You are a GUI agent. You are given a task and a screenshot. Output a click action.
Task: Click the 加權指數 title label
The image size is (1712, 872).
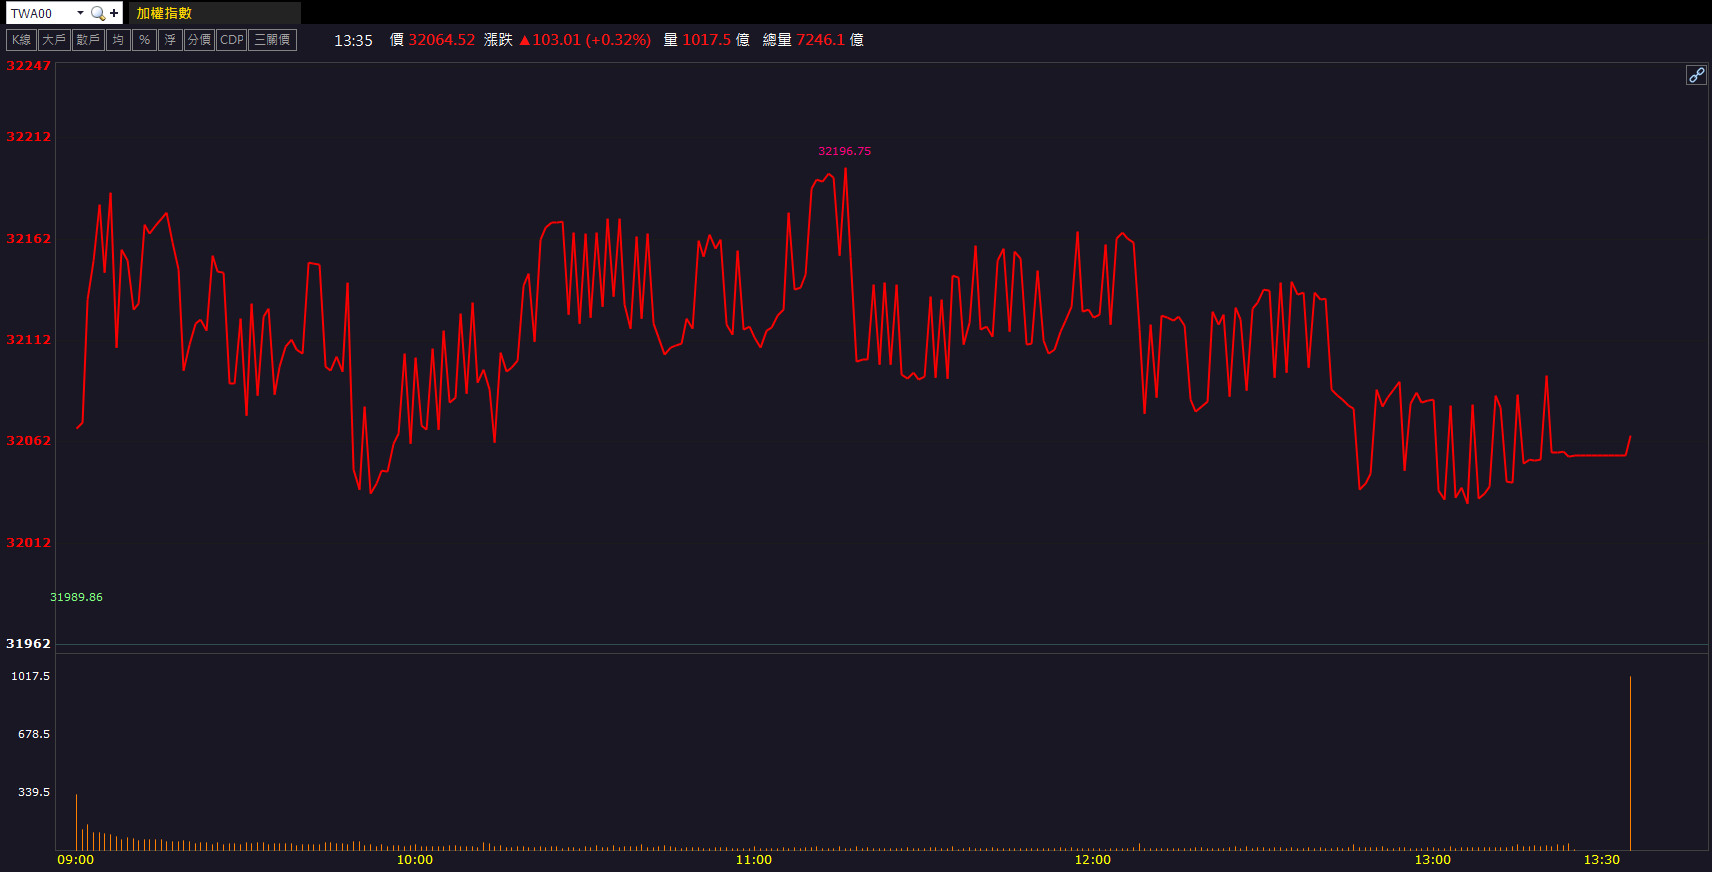click(x=164, y=13)
